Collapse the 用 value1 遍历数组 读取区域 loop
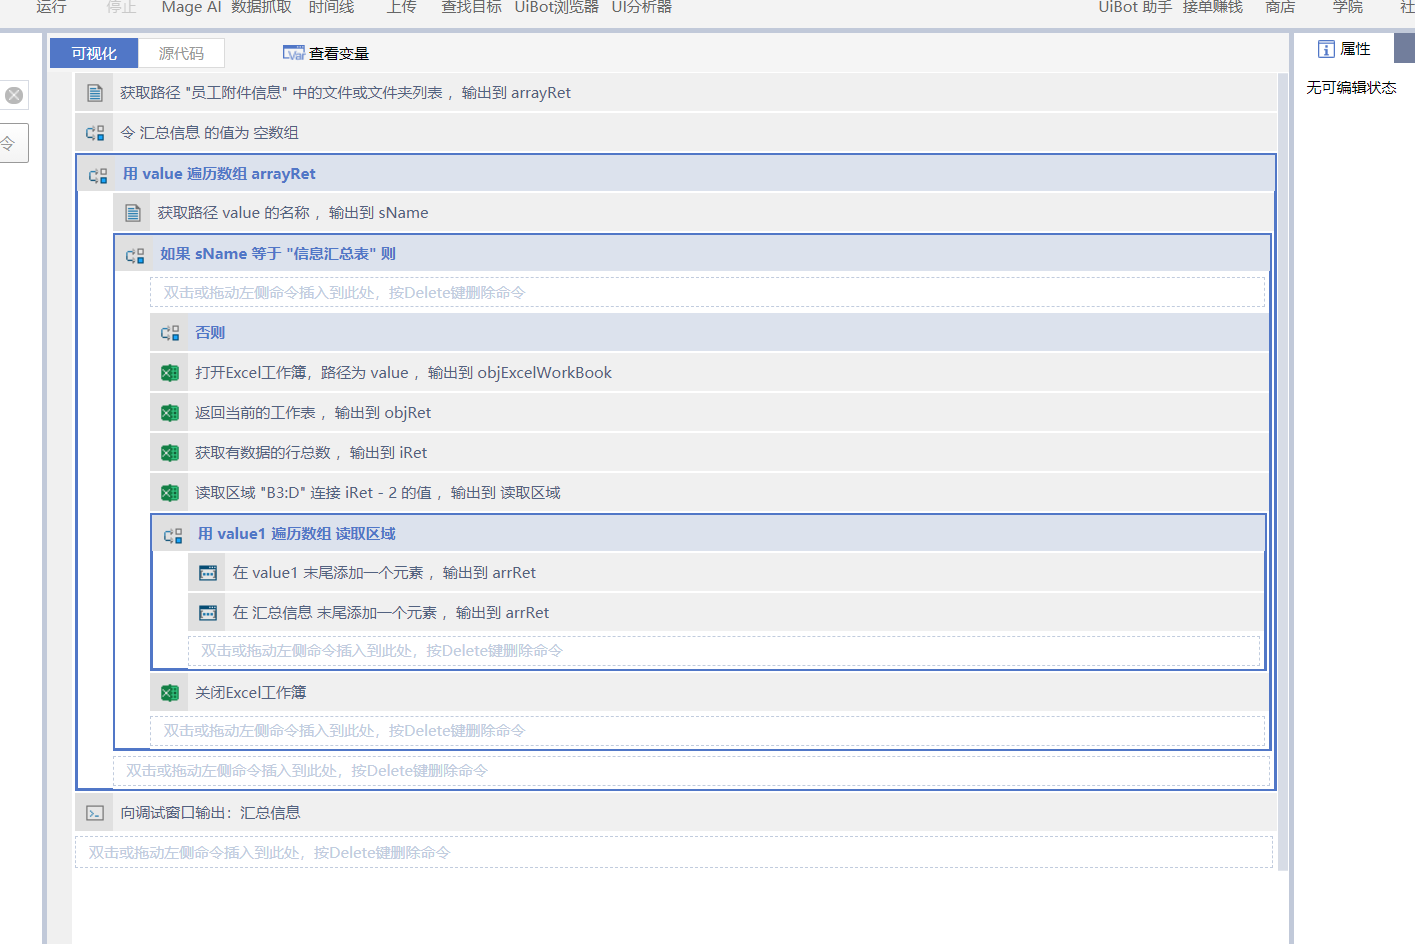 (173, 535)
